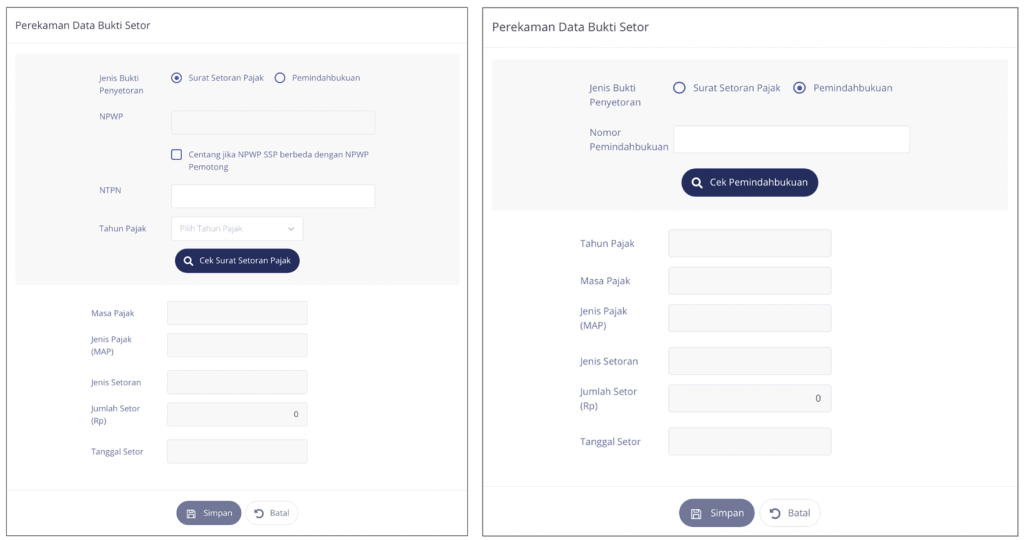Click the magnifier icon in Cek Pemindahbukuan
This screenshot has width=1024, height=540.
[697, 183]
